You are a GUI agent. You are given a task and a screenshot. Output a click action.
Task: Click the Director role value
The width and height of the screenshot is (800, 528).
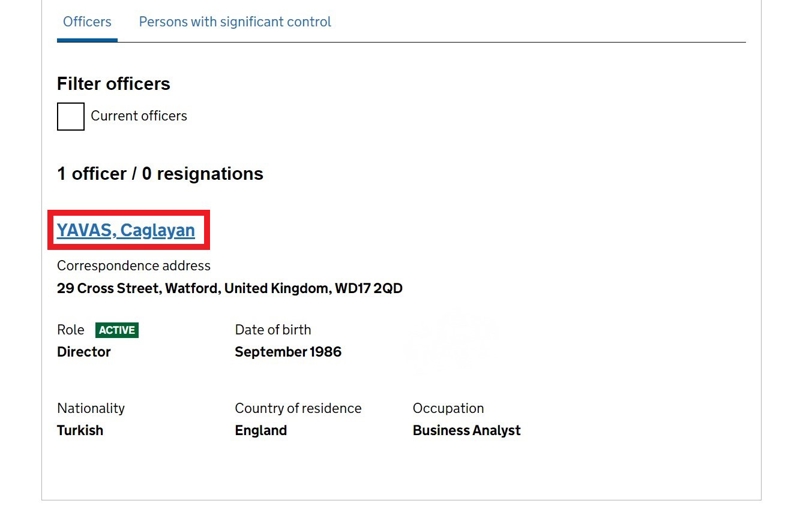click(x=84, y=352)
